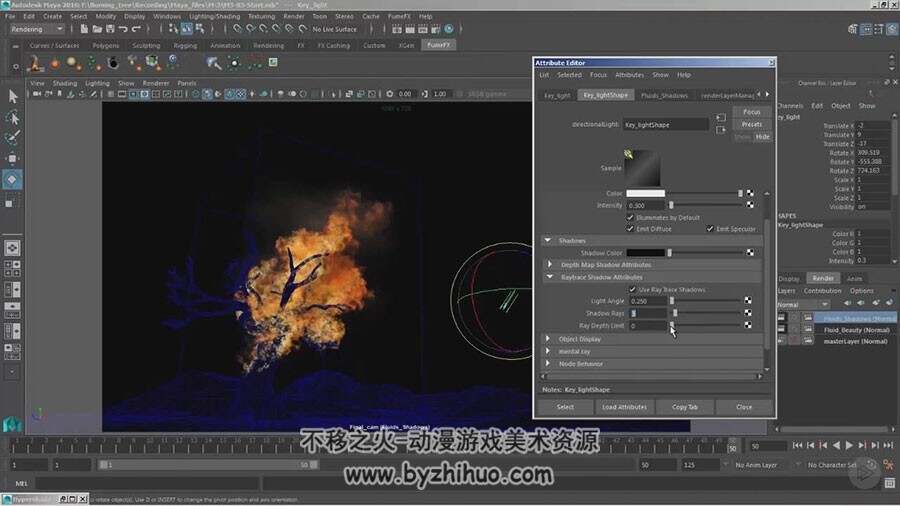Screen dimensions: 900x506
Task: Click Color map checker icon
Action: coord(750,193)
